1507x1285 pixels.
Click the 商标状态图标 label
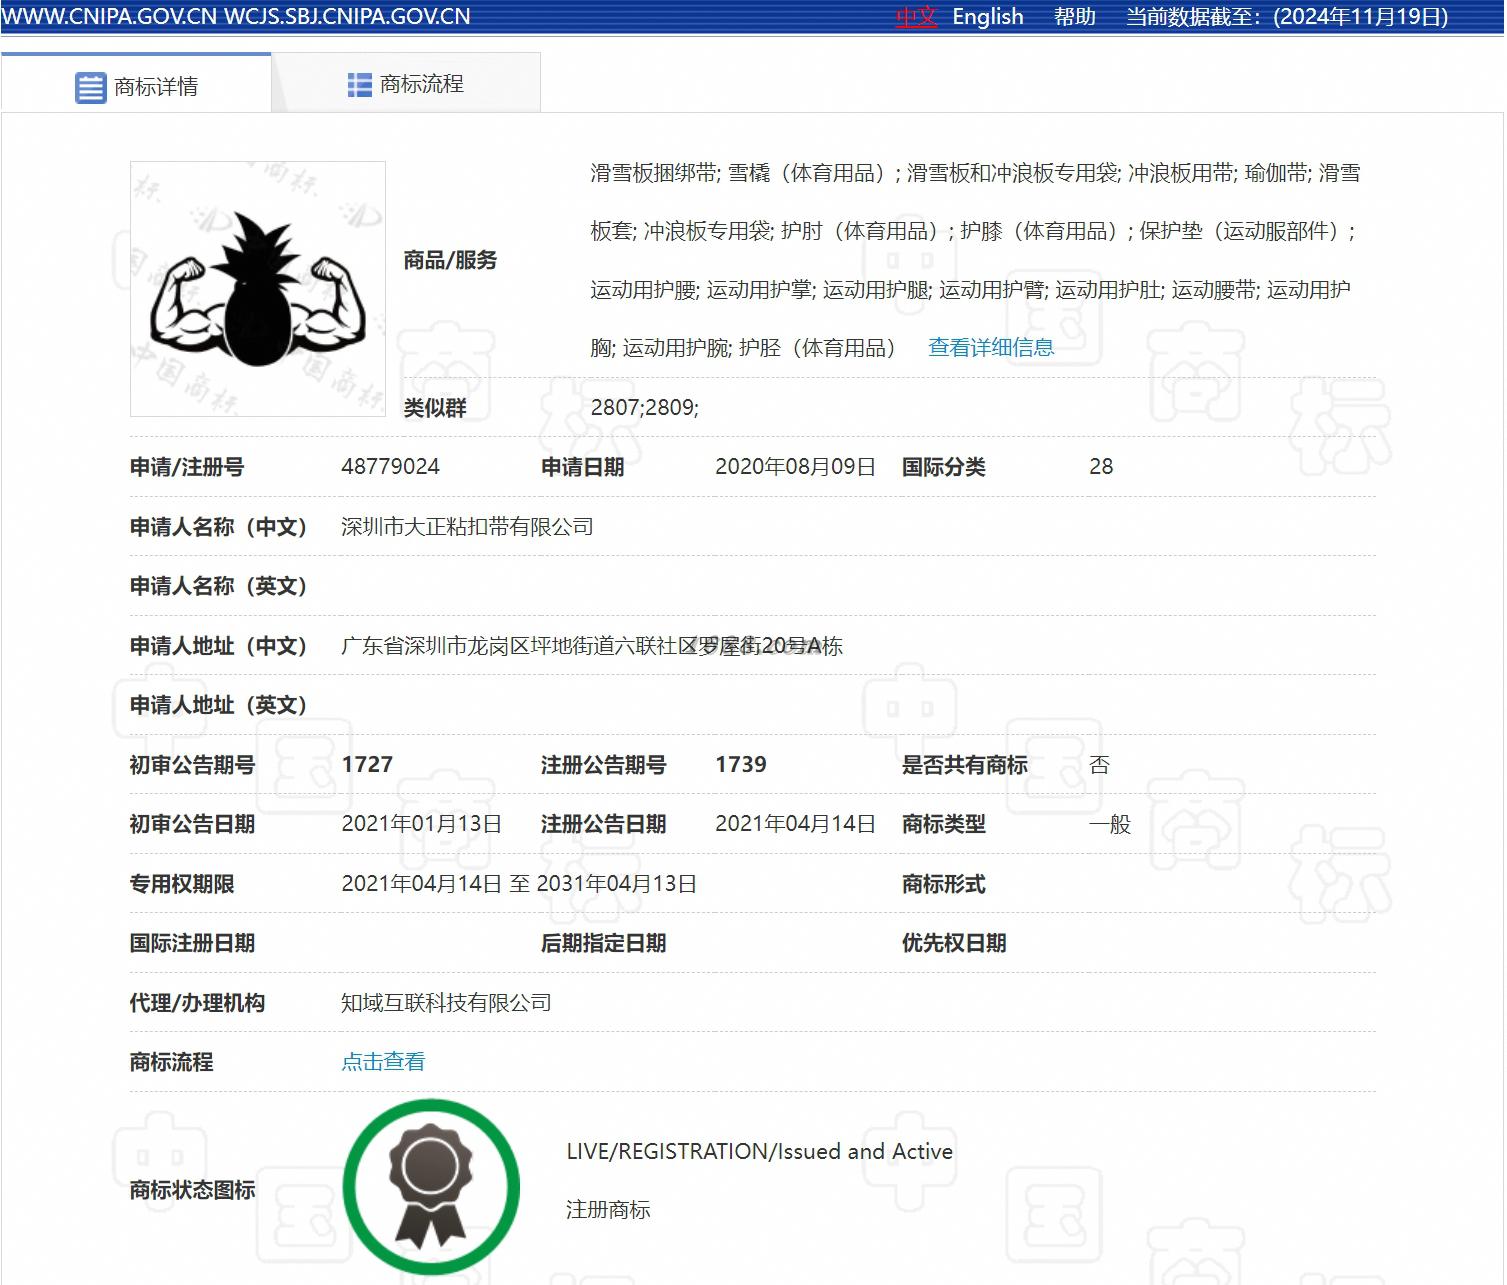pos(192,1190)
